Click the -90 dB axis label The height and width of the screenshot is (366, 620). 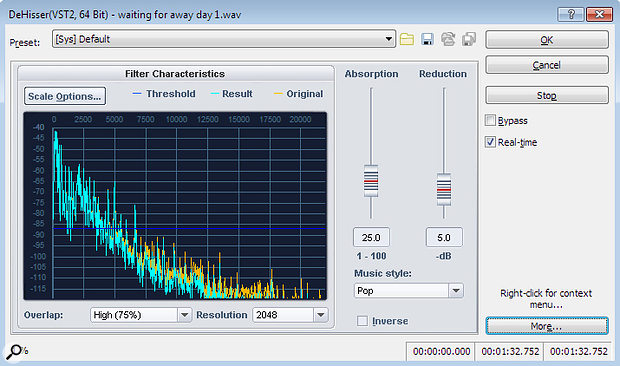pos(38,234)
